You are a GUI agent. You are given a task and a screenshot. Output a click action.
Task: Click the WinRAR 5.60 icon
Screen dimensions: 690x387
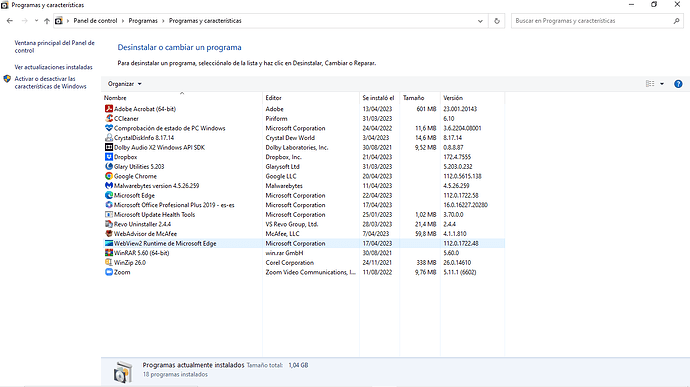pos(109,253)
